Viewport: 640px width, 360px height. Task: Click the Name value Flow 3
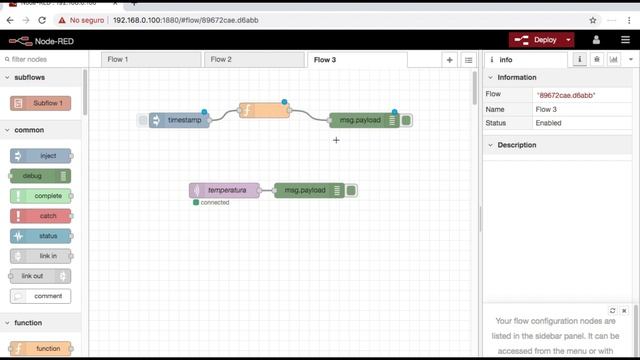click(x=546, y=109)
